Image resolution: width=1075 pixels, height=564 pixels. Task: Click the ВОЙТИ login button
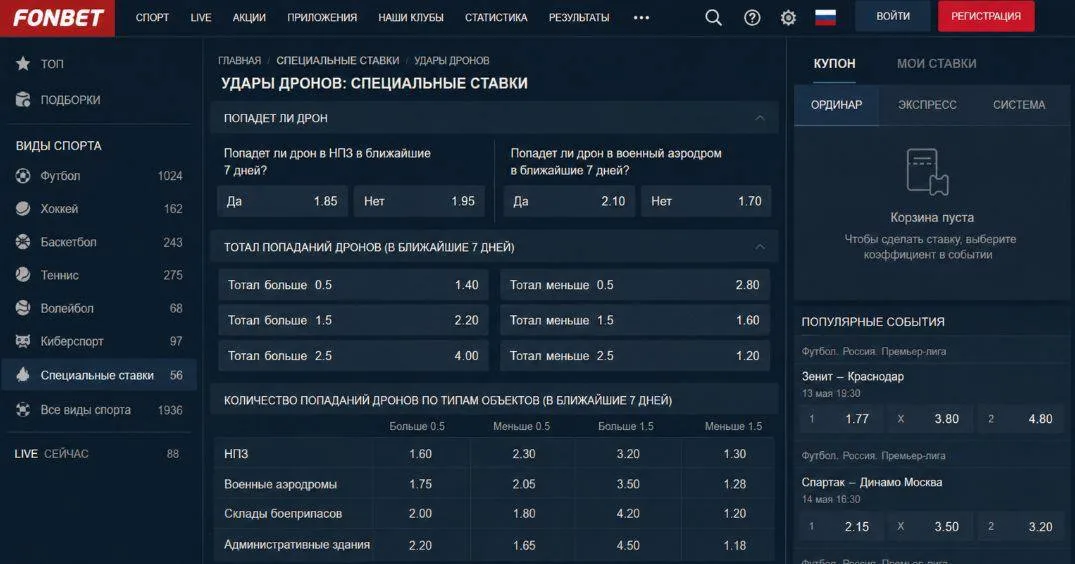pyautogui.click(x=893, y=16)
